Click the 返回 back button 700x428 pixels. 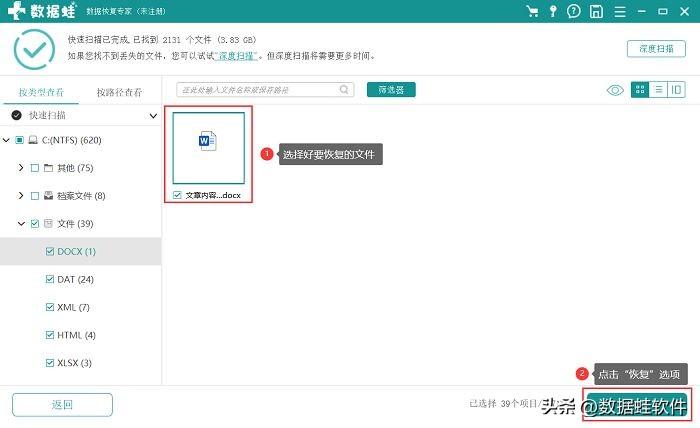pyautogui.click(x=62, y=405)
